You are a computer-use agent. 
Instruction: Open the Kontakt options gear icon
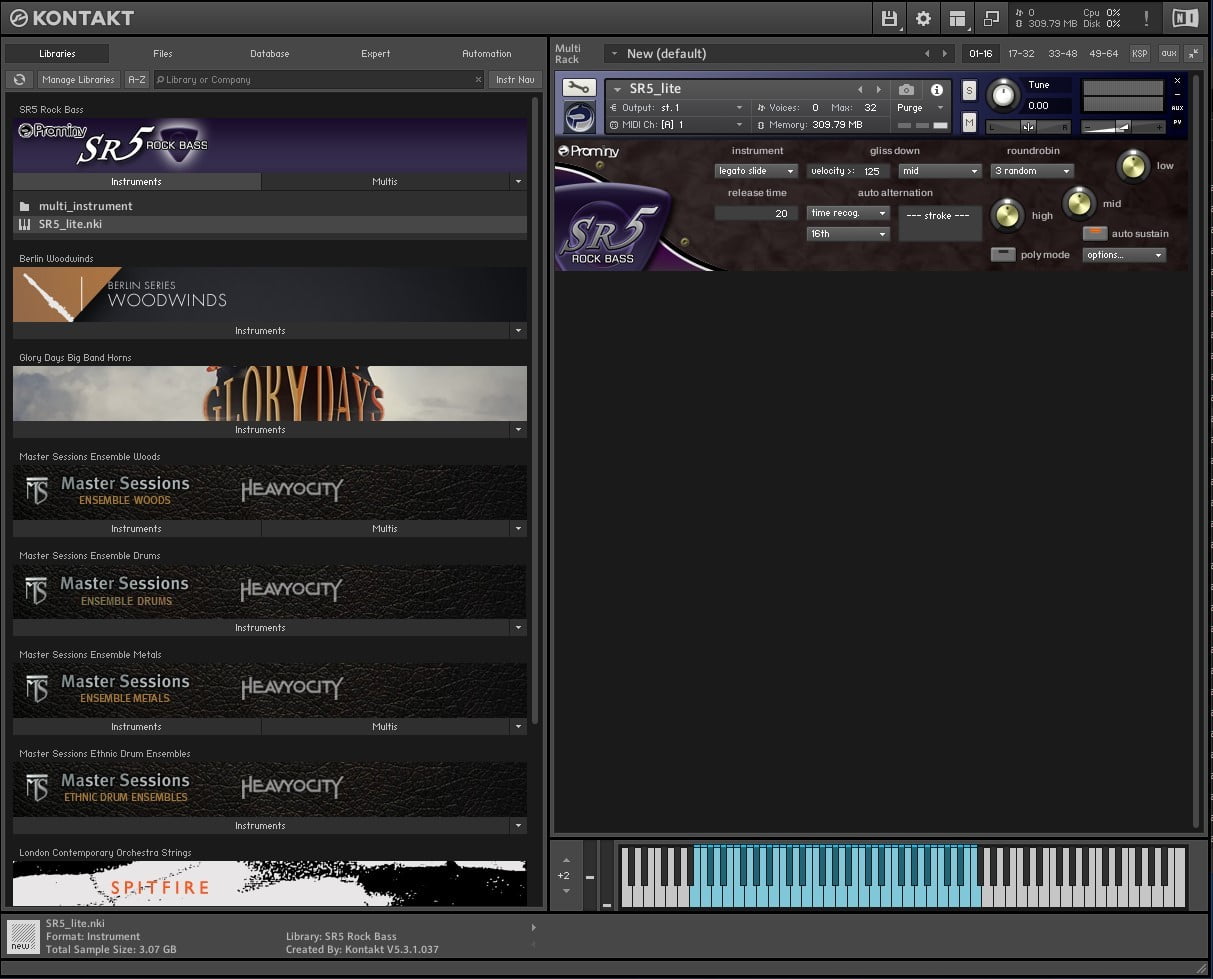pyautogui.click(x=923, y=18)
